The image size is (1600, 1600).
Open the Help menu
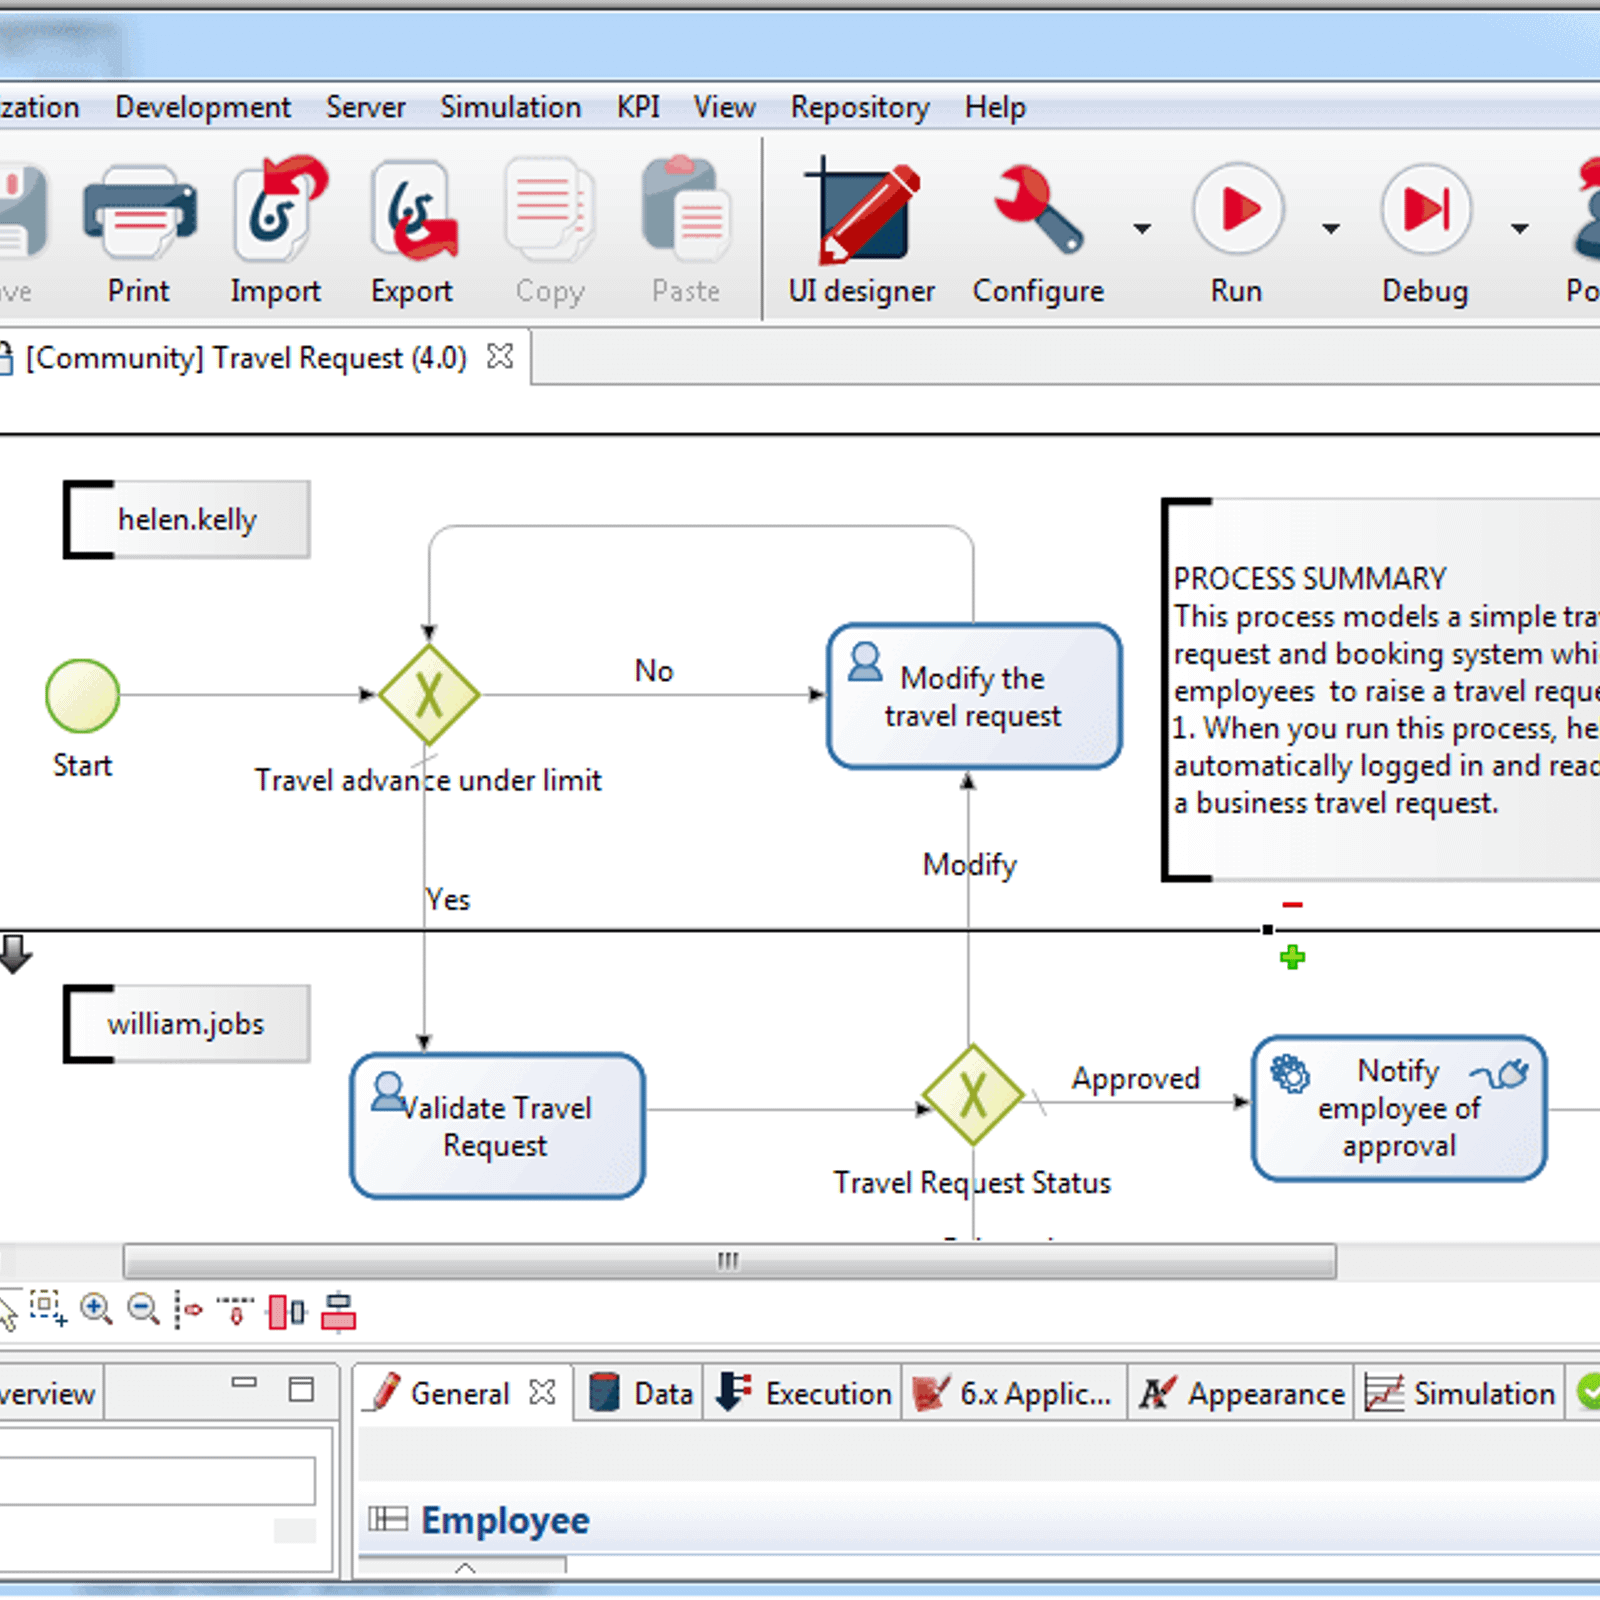click(995, 107)
